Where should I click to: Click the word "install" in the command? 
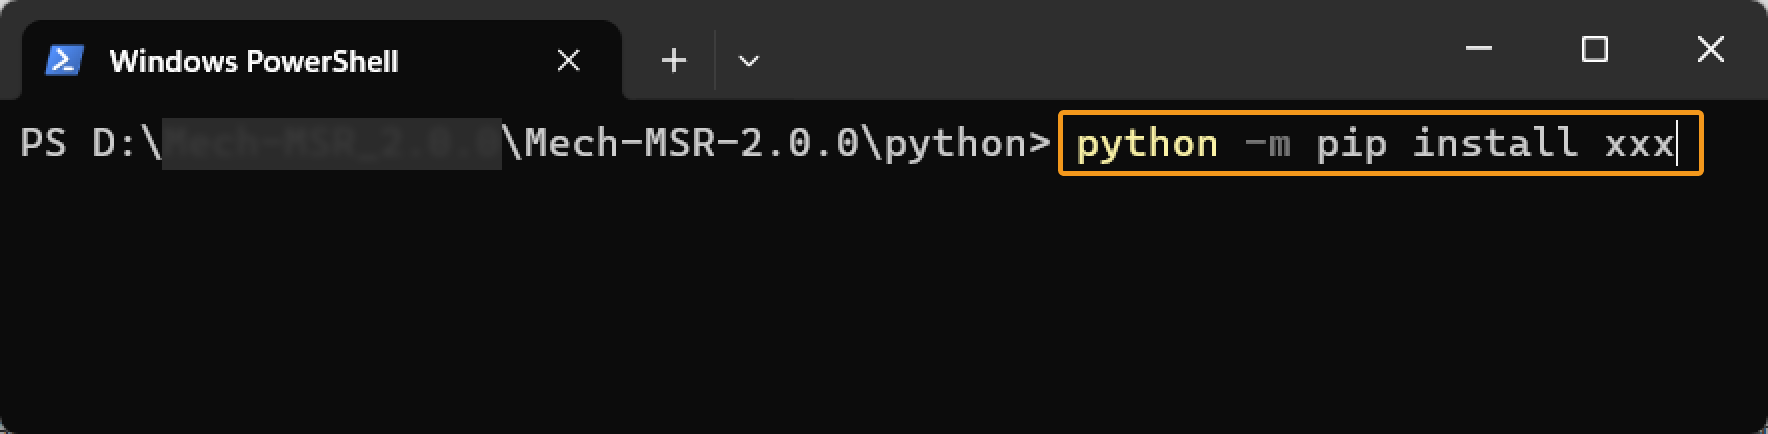[1495, 144]
